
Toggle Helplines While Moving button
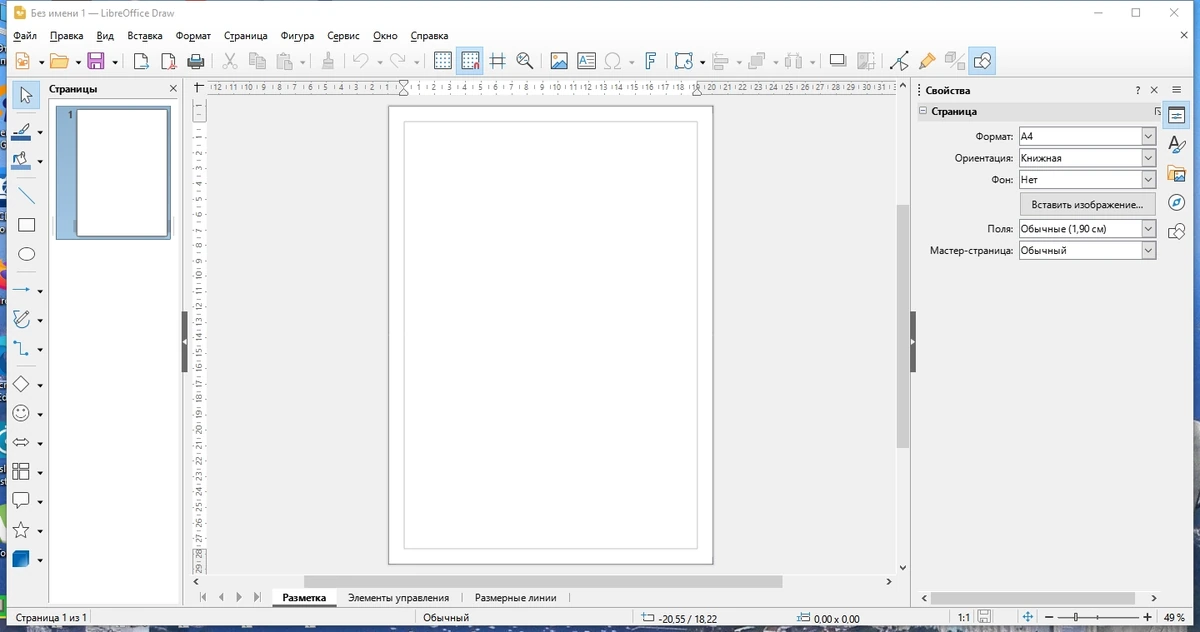point(497,61)
